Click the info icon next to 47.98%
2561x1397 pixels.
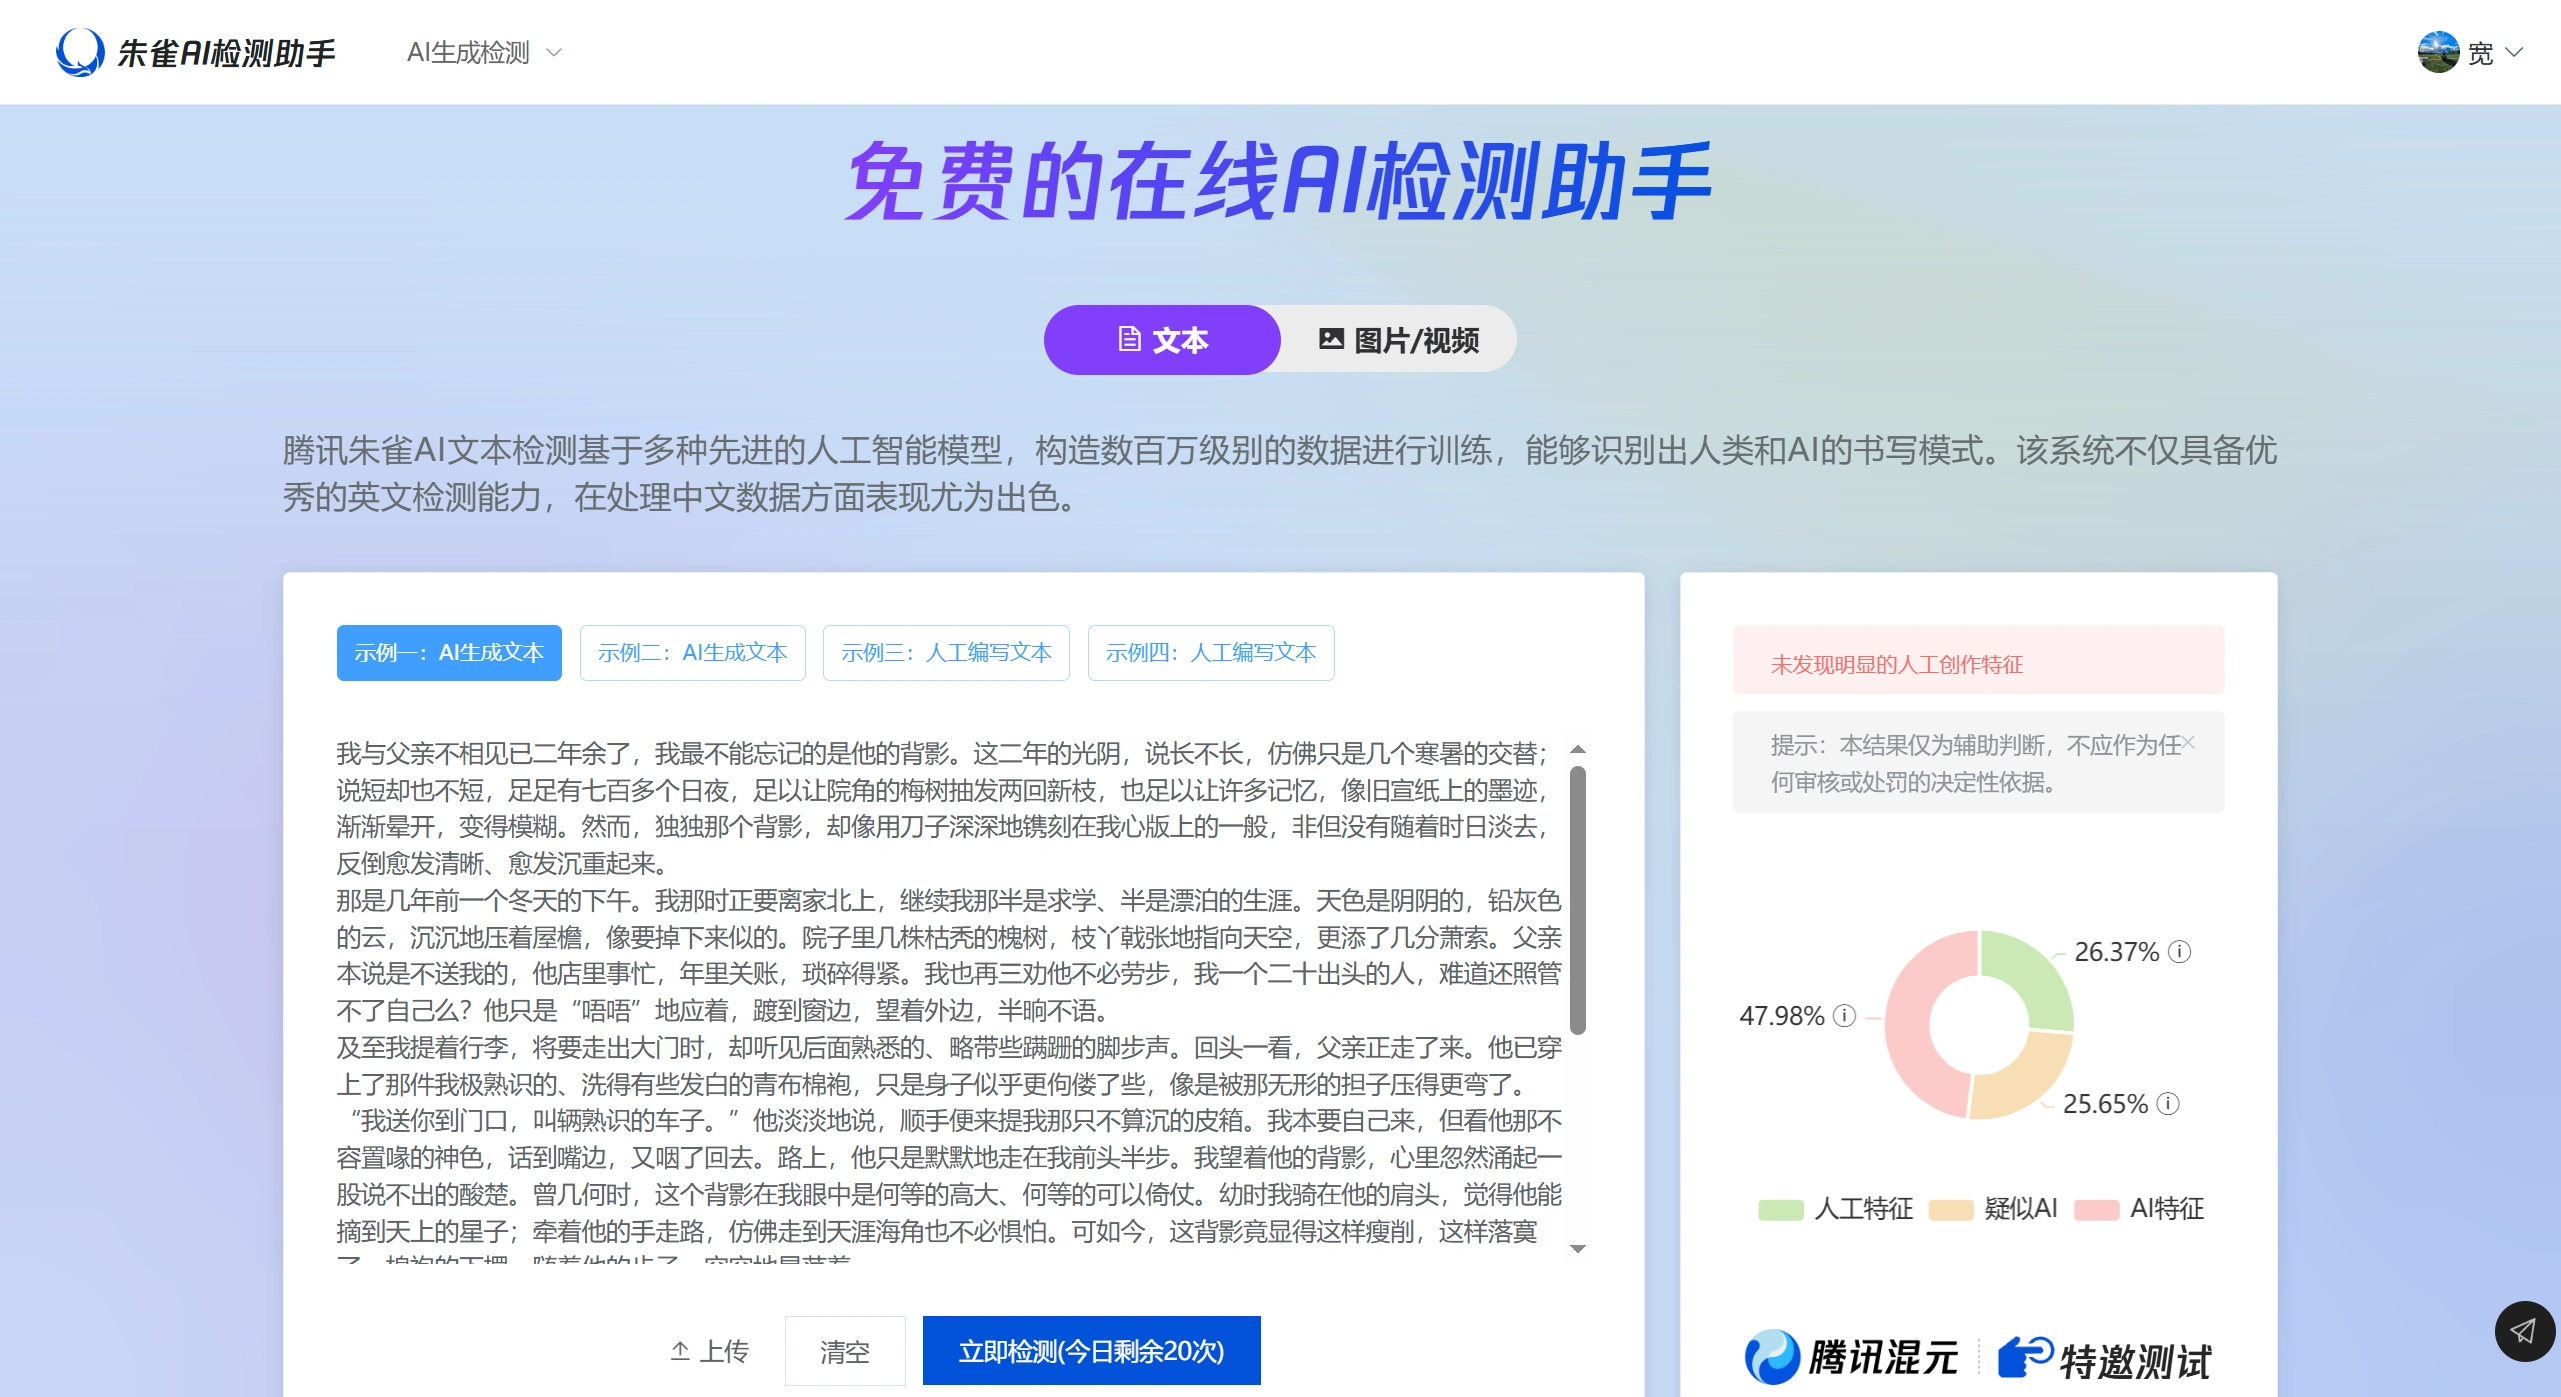pyautogui.click(x=1842, y=1017)
